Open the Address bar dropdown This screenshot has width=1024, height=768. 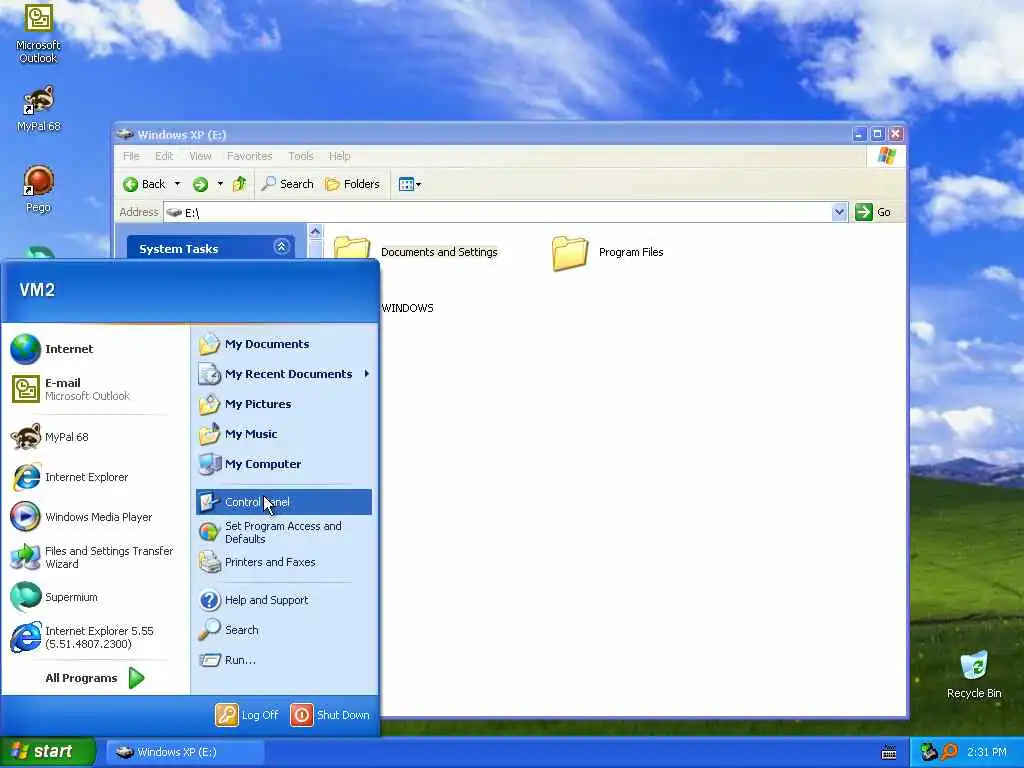839,212
